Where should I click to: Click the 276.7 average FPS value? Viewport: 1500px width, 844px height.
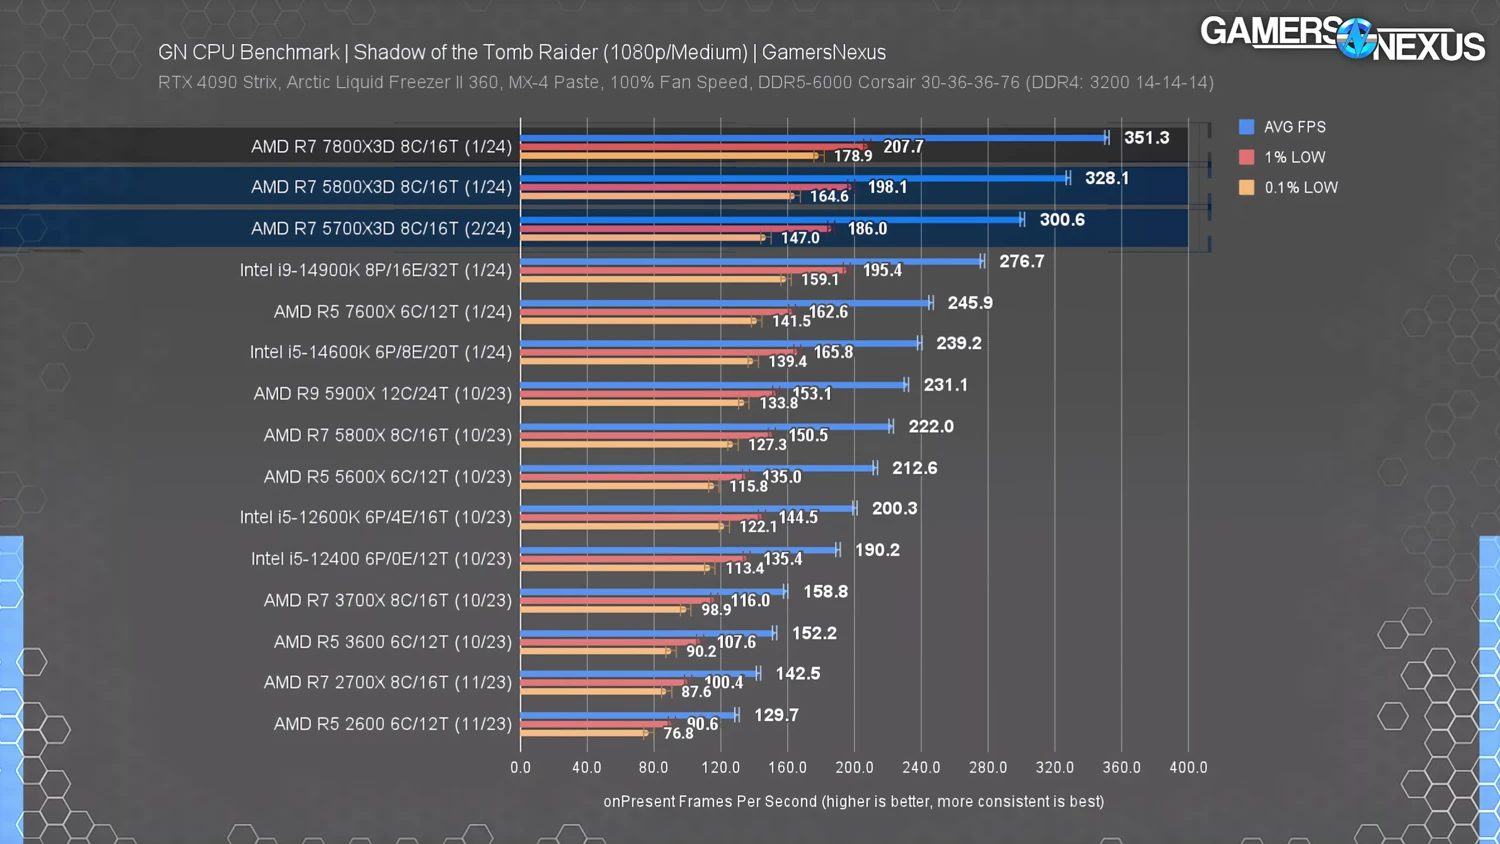tap(1021, 261)
